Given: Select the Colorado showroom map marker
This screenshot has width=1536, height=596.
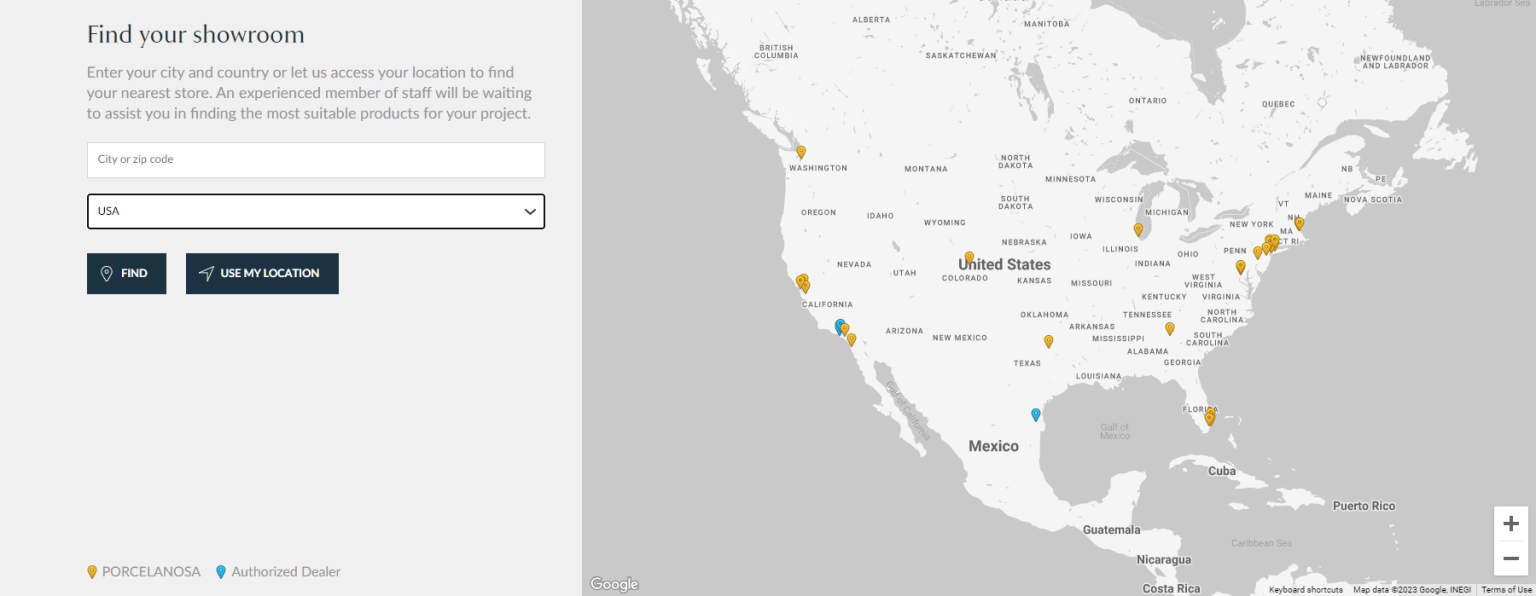Looking at the screenshot, I should 969,257.
